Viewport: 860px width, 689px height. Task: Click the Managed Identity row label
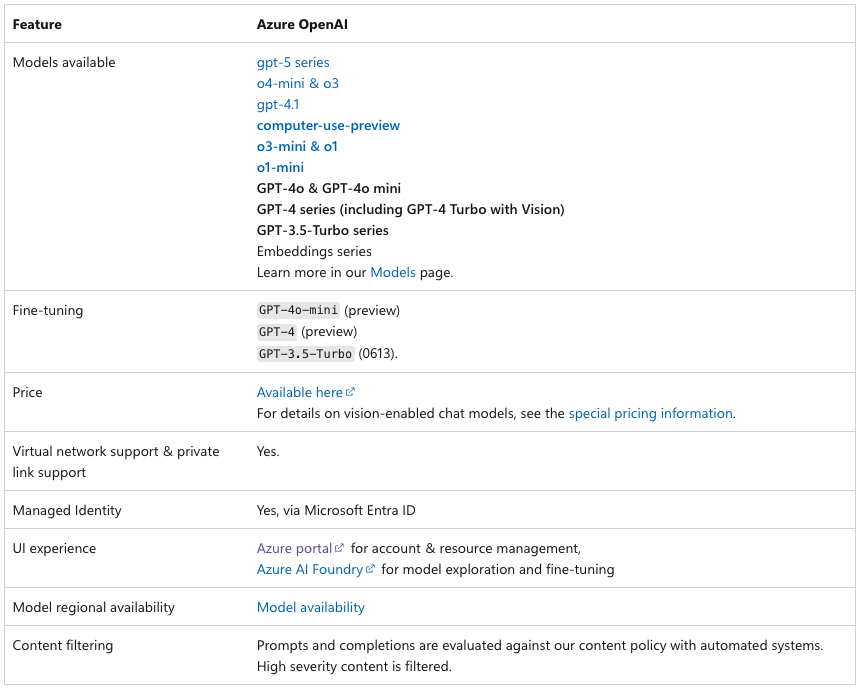(67, 510)
